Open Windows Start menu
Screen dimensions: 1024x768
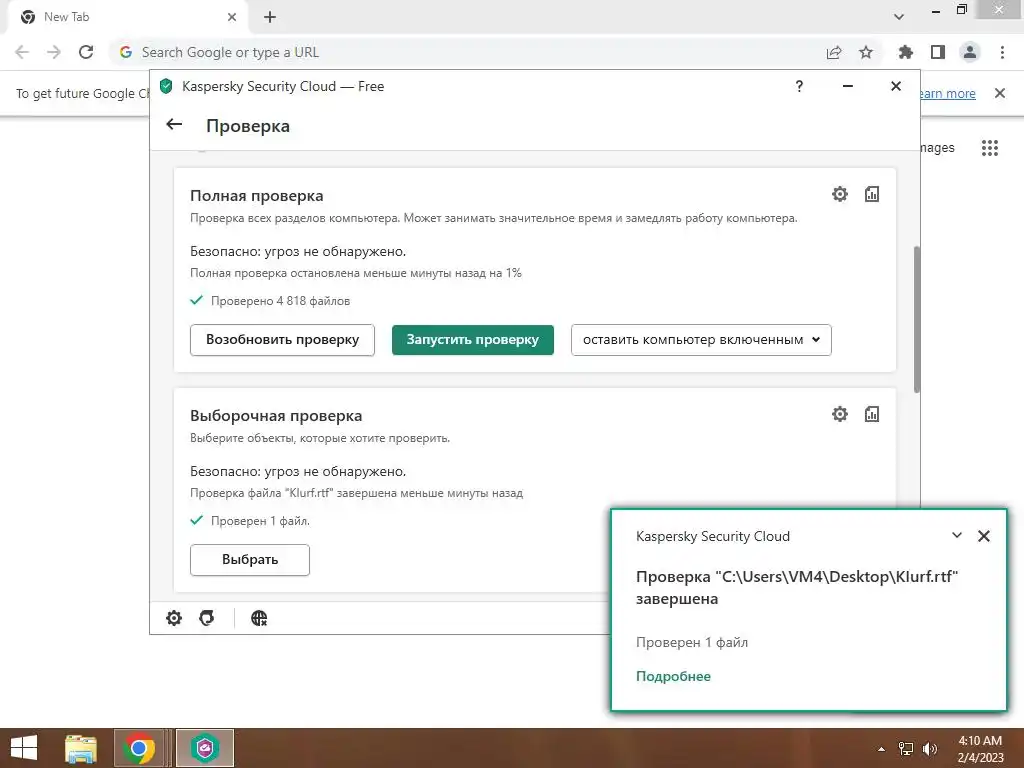tap(24, 748)
